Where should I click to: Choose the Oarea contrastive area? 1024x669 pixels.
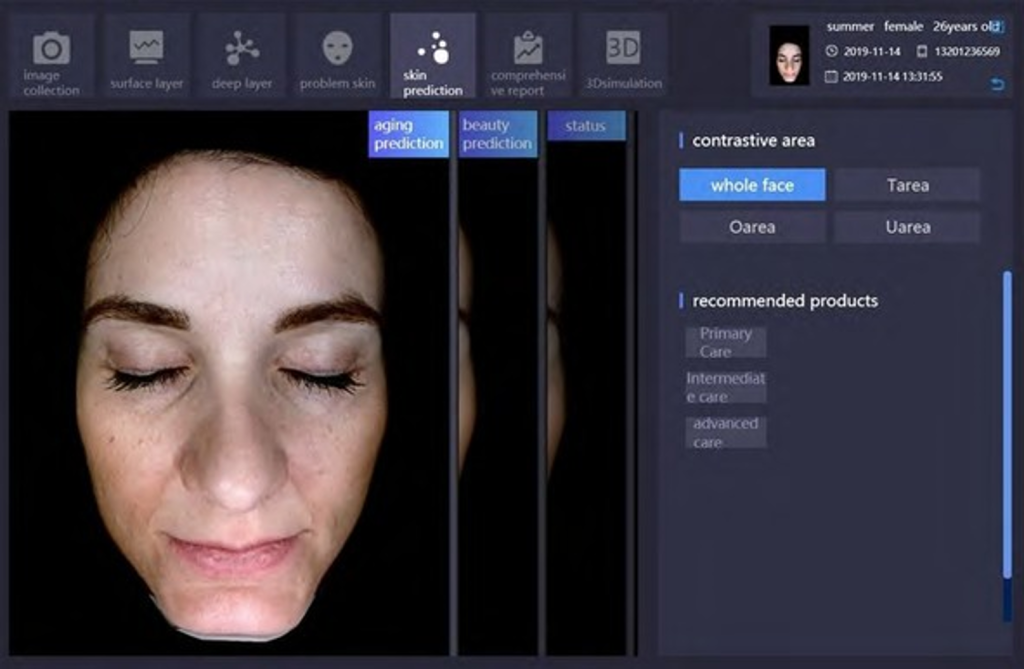(x=752, y=227)
